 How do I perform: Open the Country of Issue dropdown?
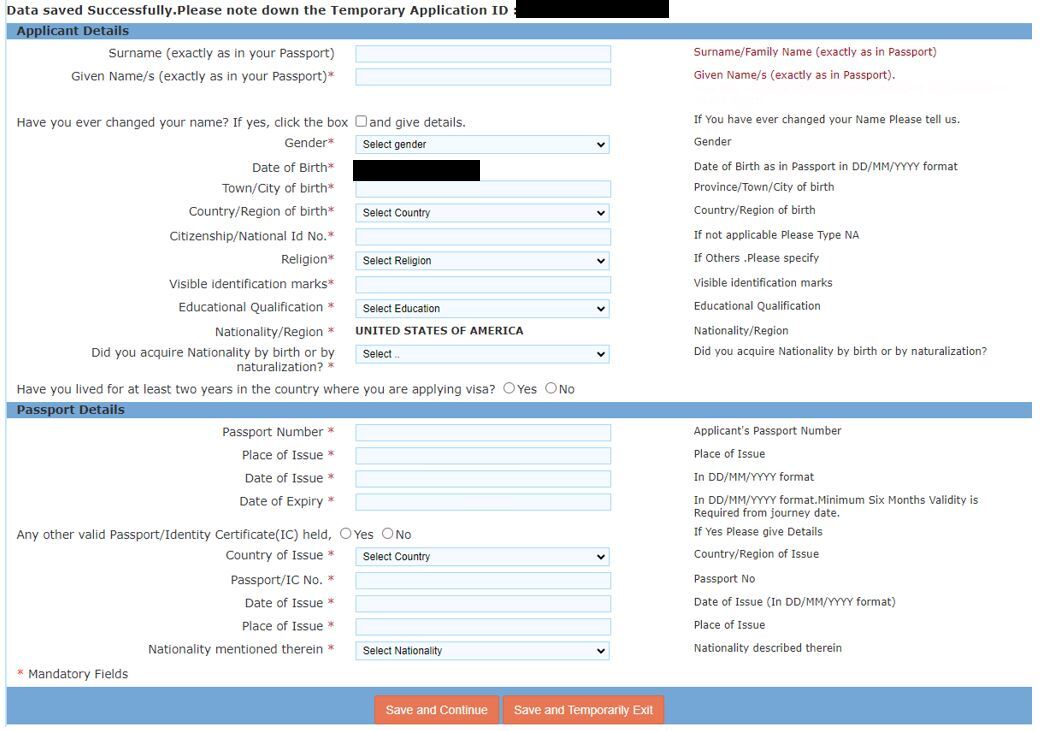(x=482, y=557)
